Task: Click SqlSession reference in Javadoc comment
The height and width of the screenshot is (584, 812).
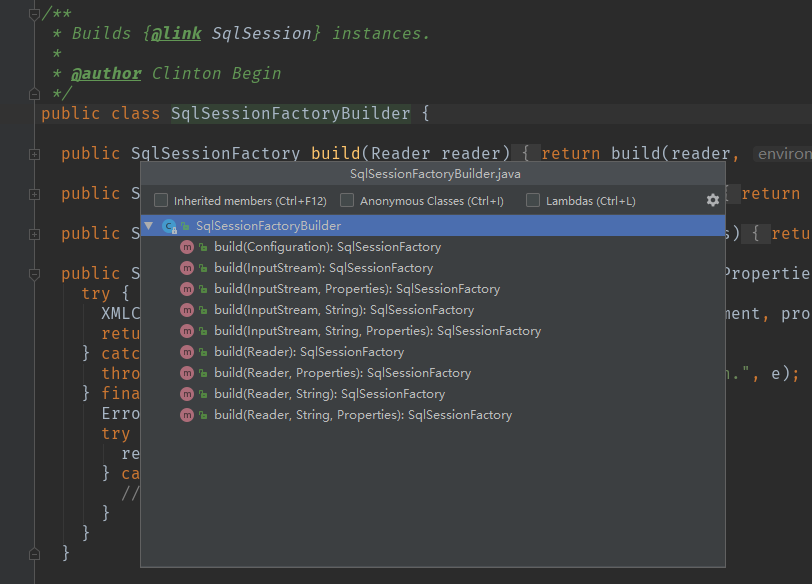Action: pyautogui.click(x=262, y=33)
